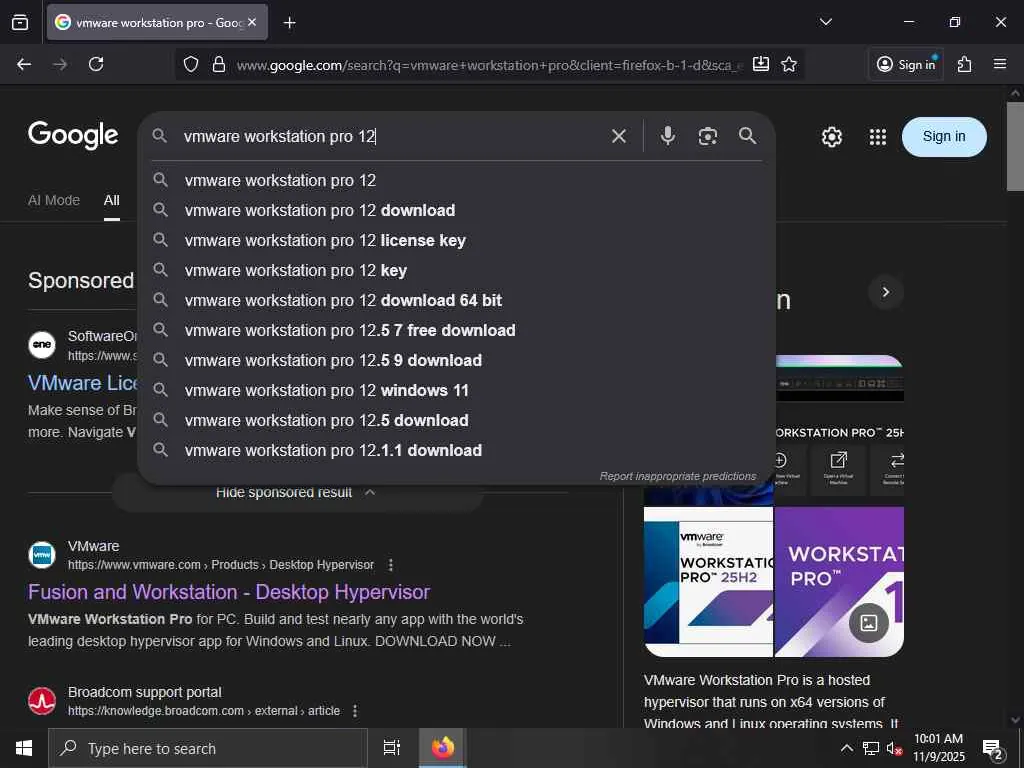Open muted volume tray icon
This screenshot has width=1024, height=768.
(x=894, y=748)
